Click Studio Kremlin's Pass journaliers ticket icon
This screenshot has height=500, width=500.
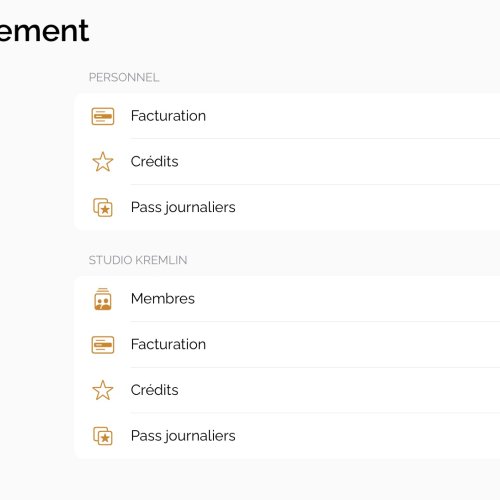(x=103, y=436)
